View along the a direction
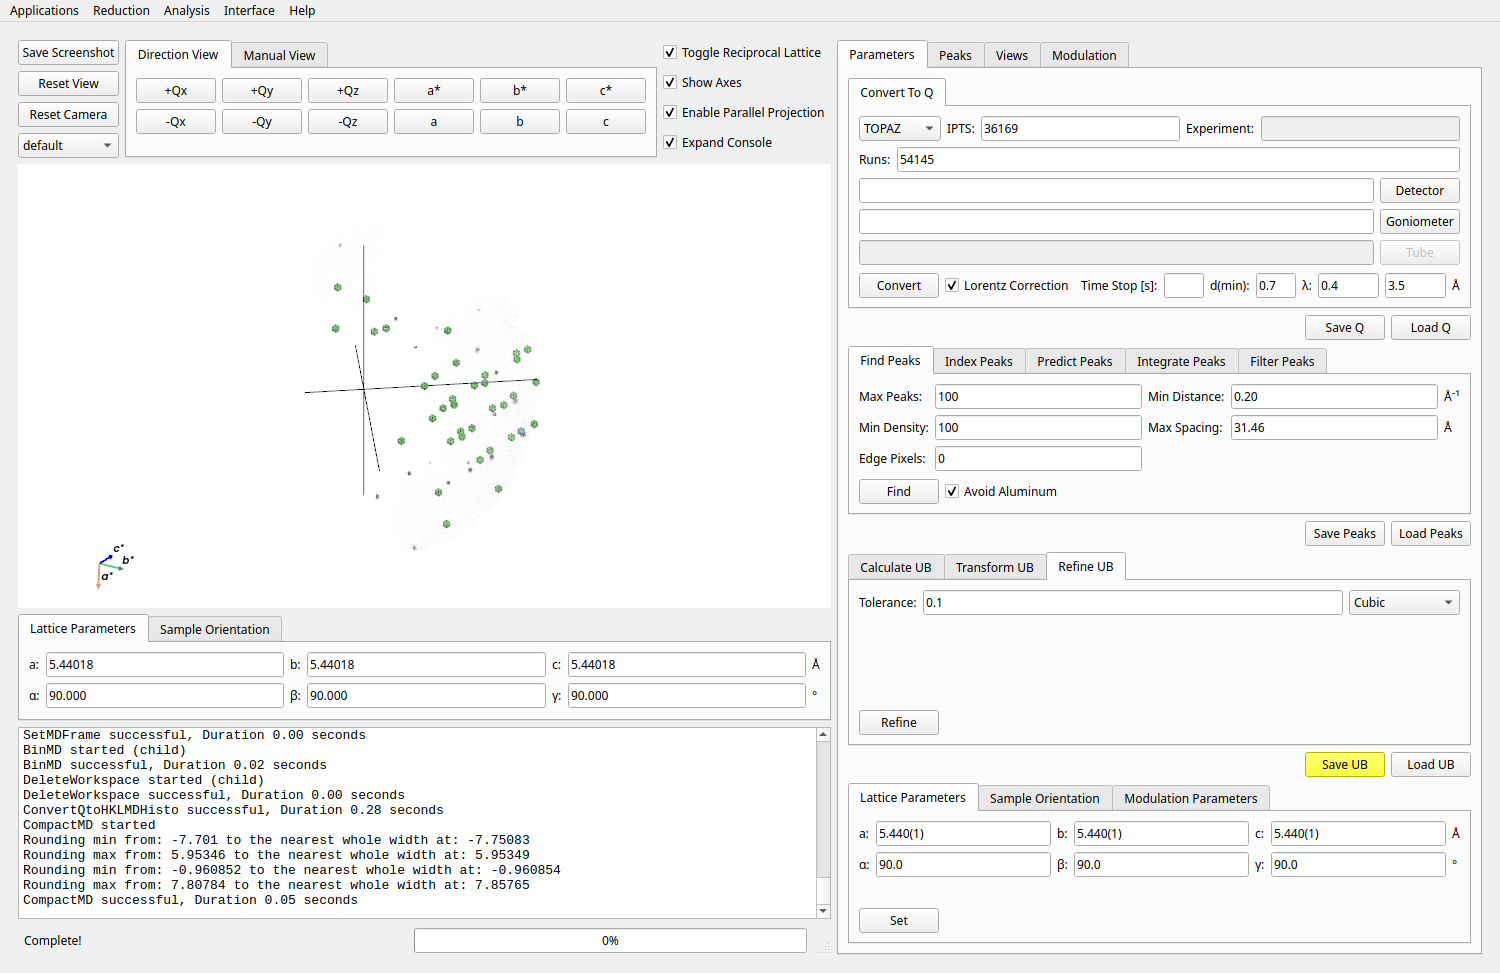The width and height of the screenshot is (1500, 973). click(434, 121)
